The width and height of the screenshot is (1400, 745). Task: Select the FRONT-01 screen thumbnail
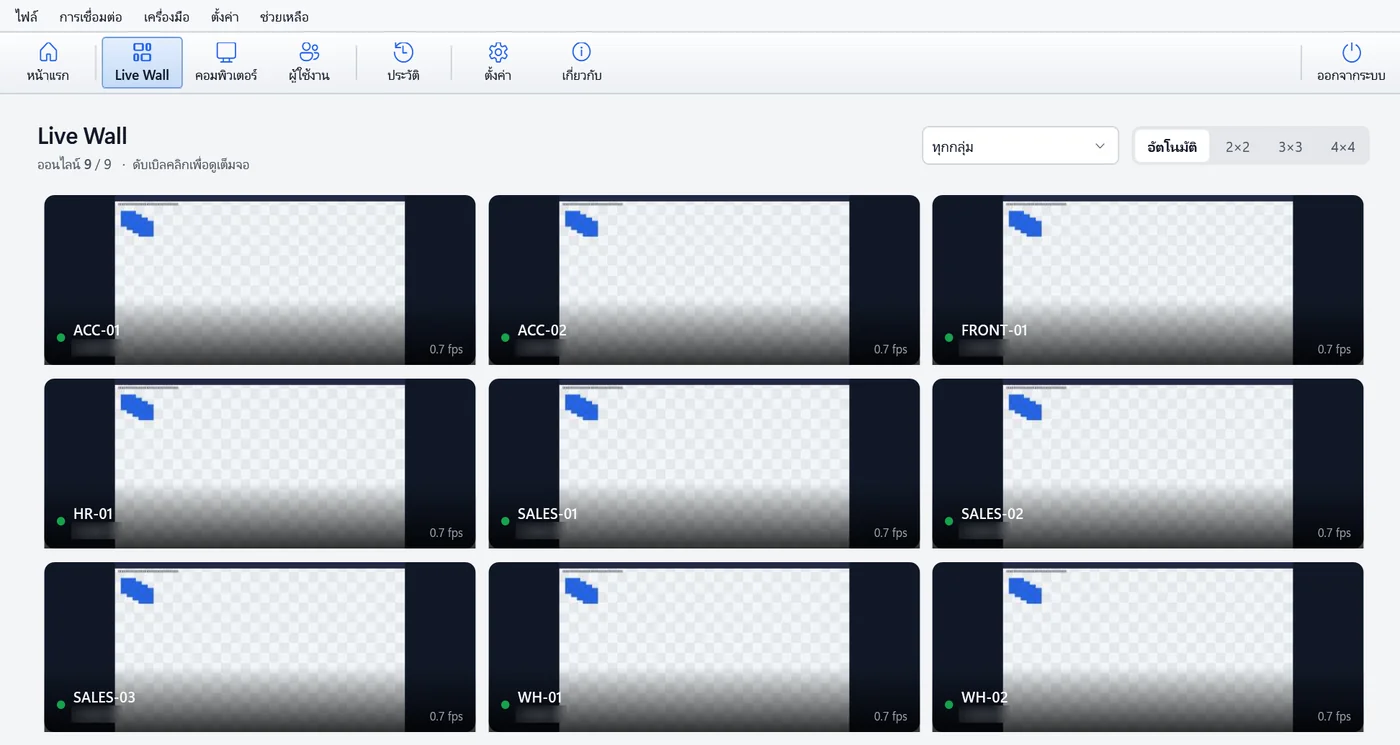pos(1148,280)
